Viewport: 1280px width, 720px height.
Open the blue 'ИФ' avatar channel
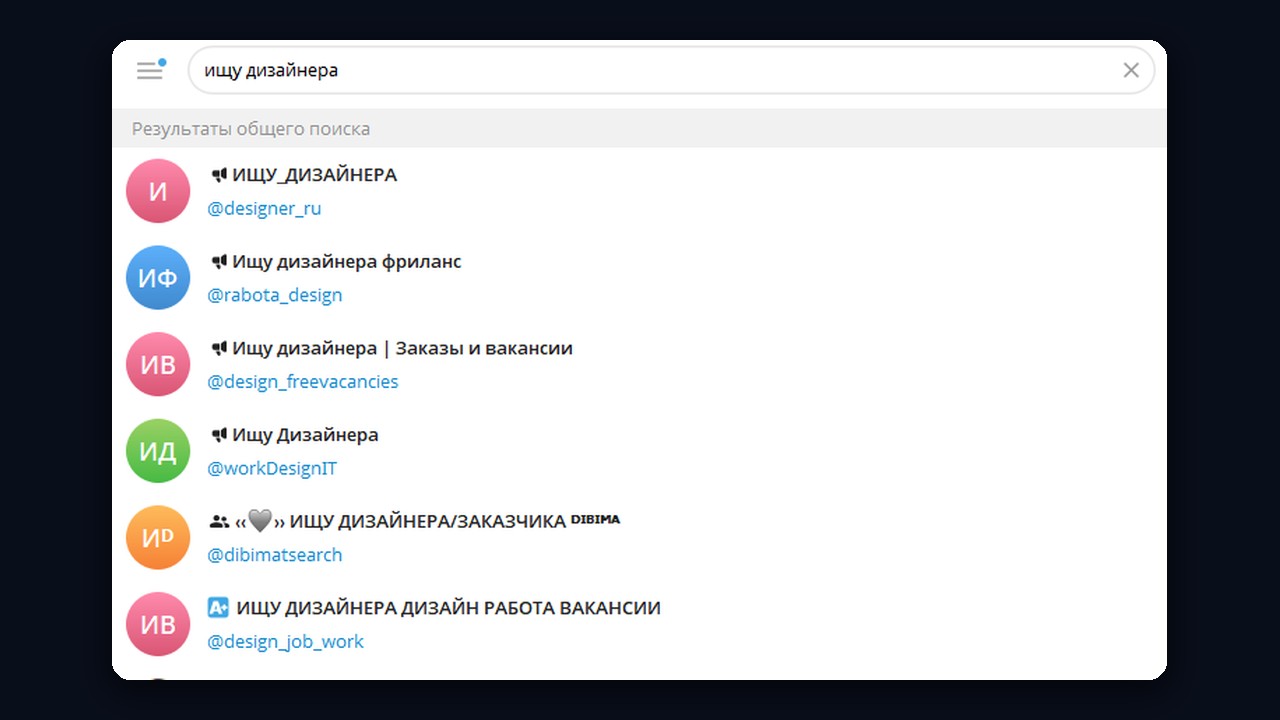click(158, 278)
